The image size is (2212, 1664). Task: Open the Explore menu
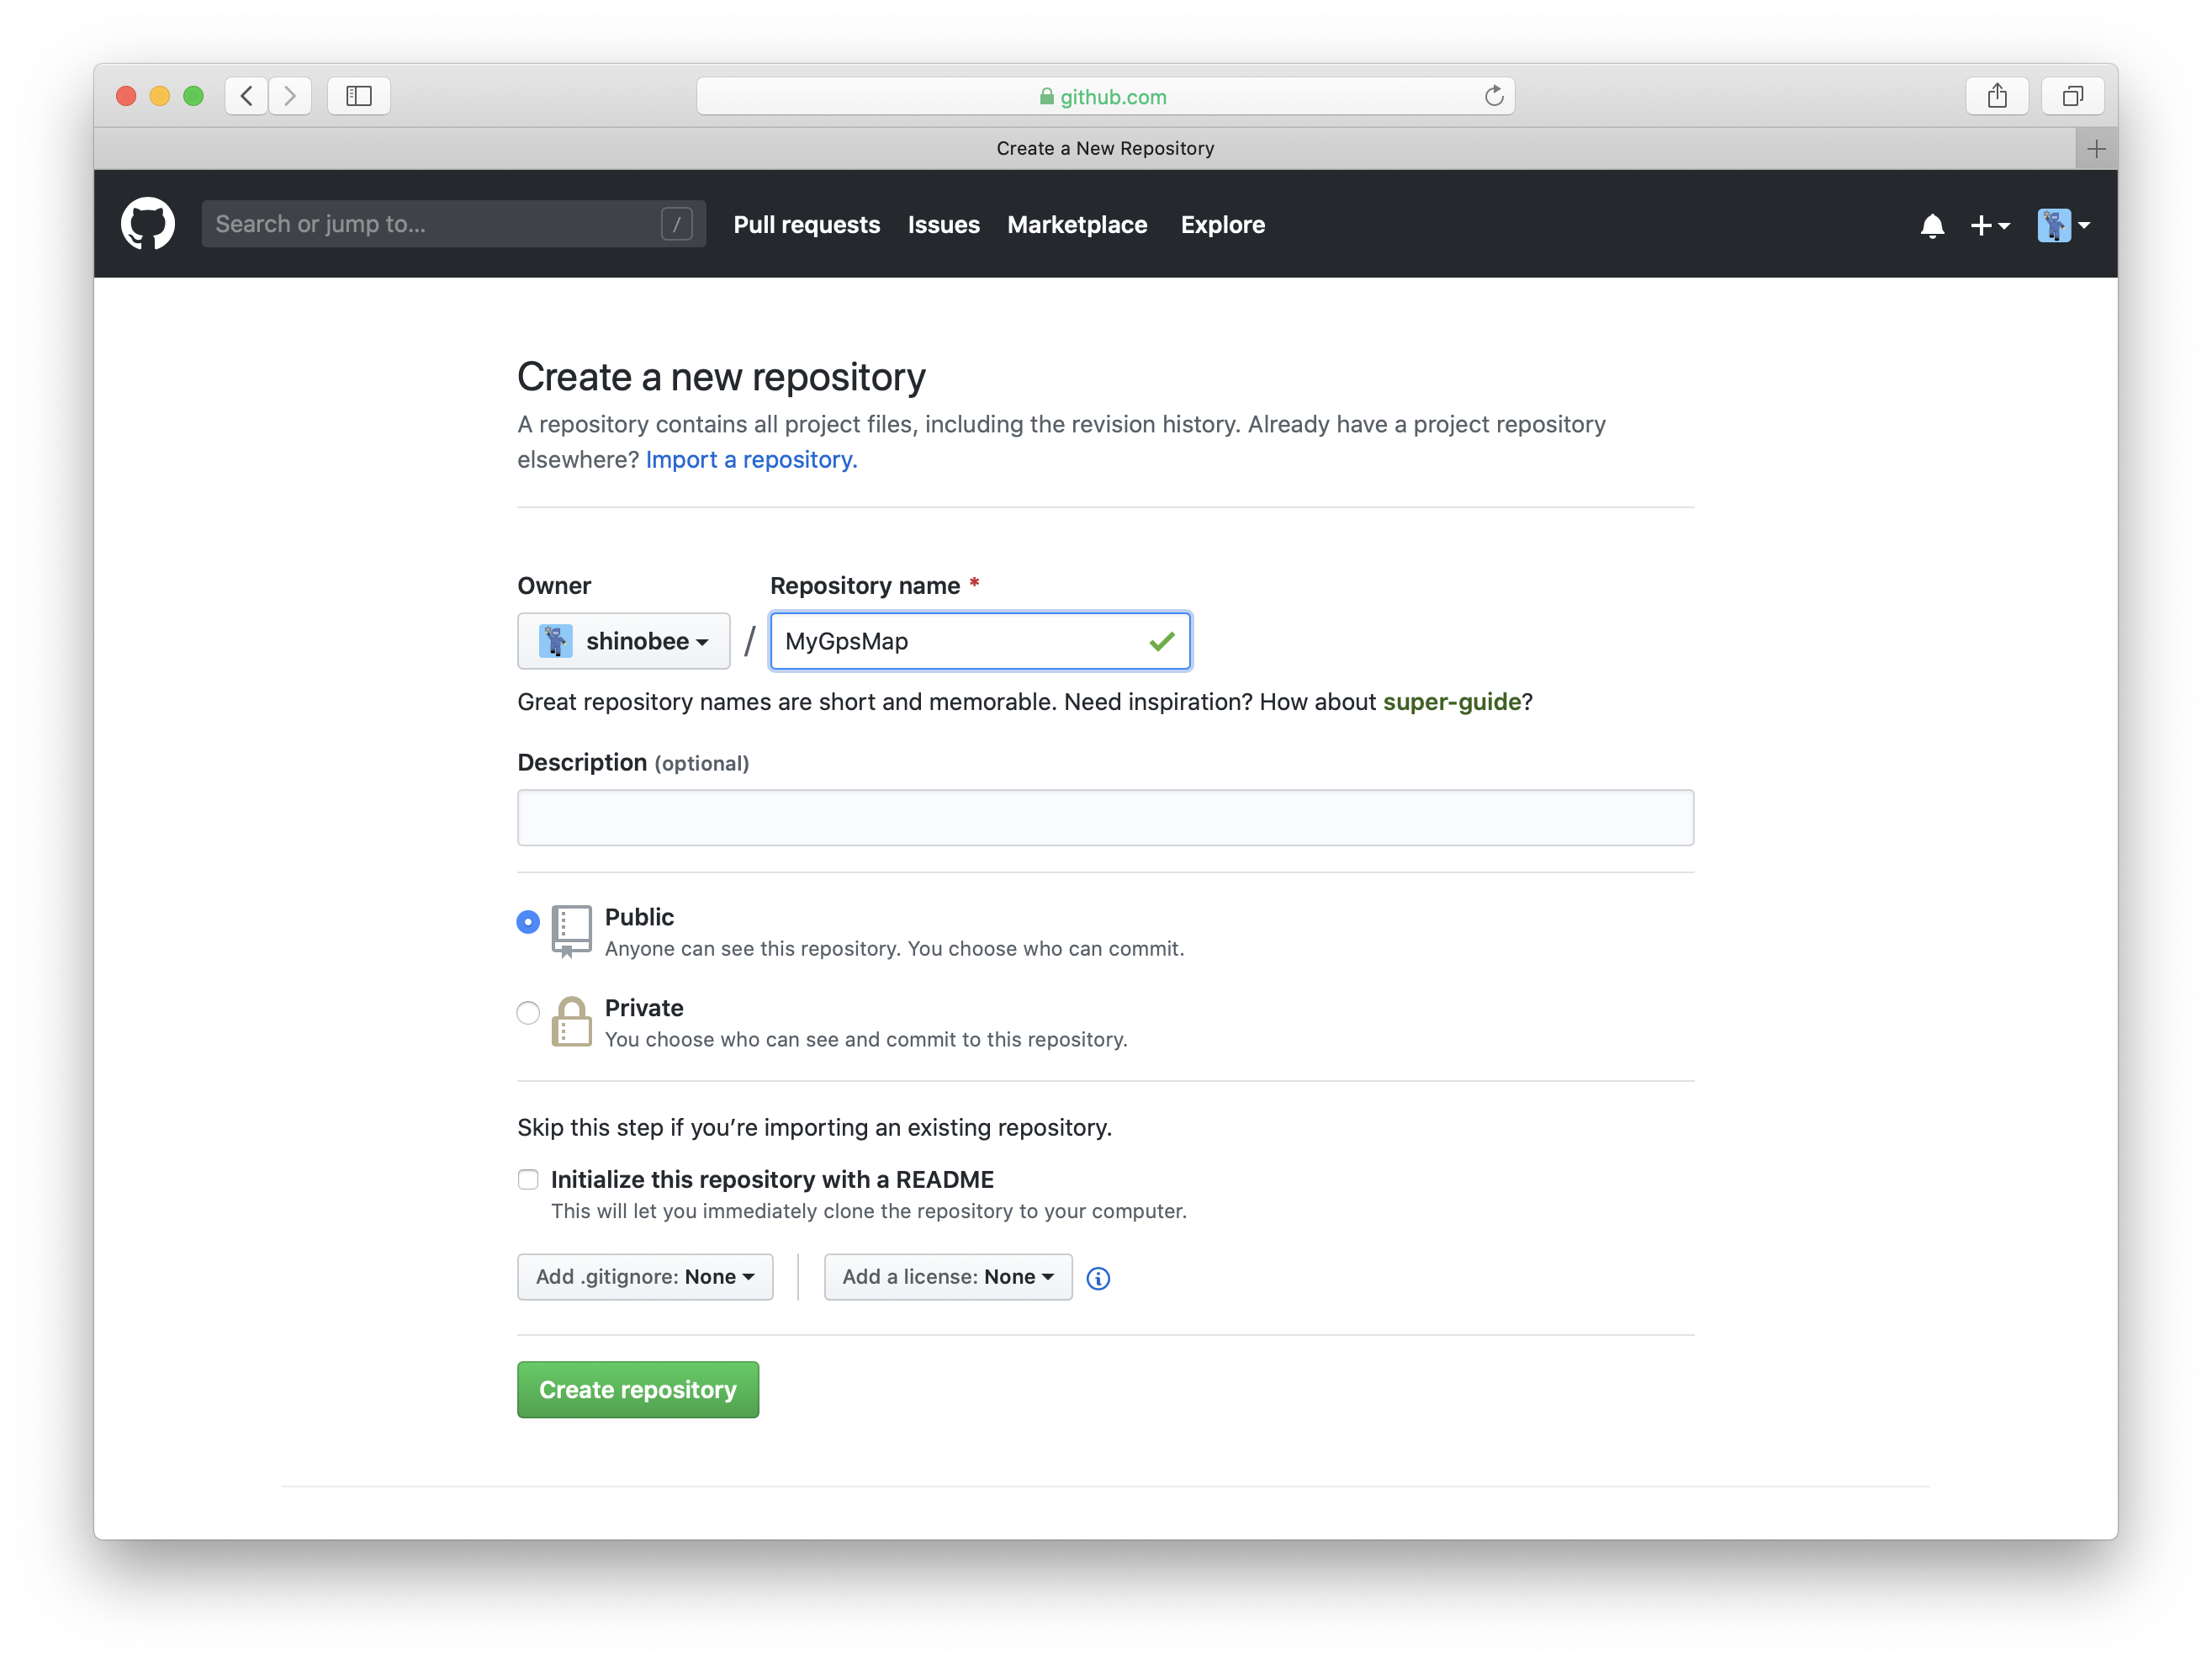[1222, 225]
